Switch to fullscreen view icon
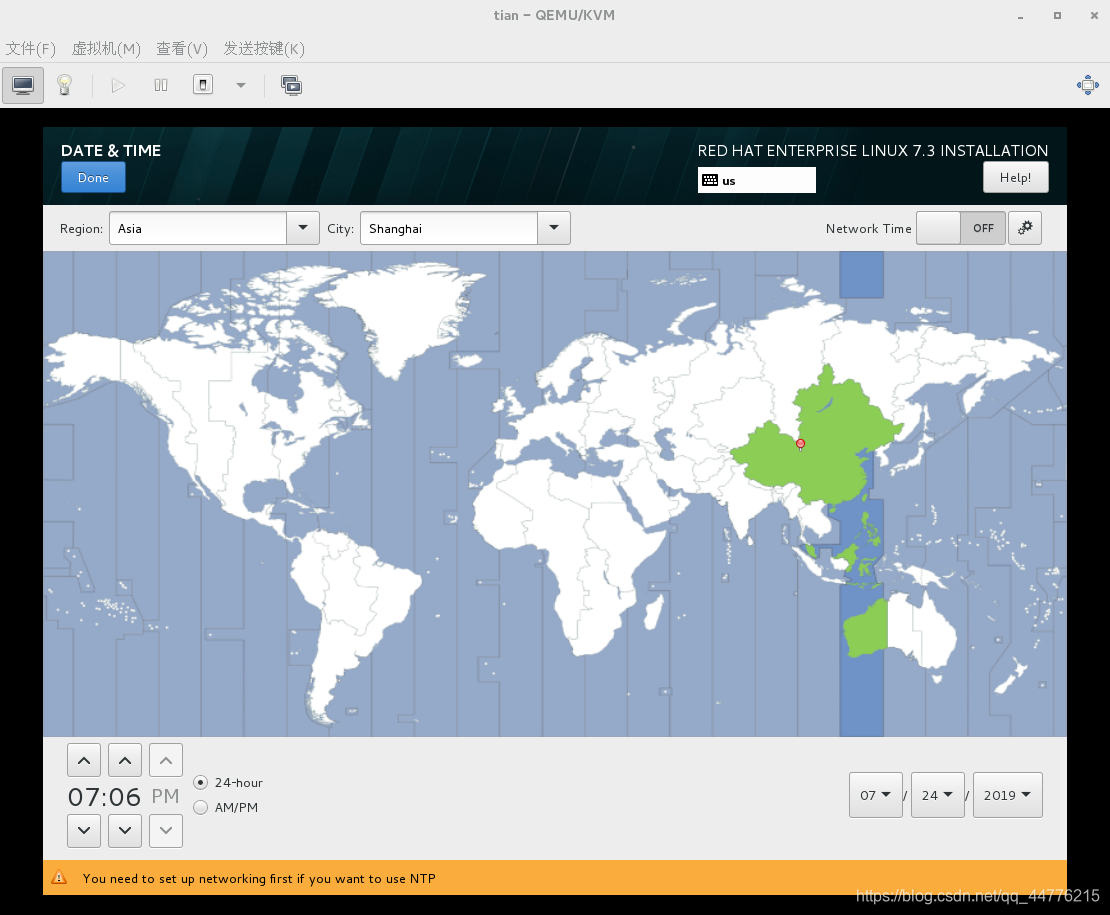1110x915 pixels. (1087, 86)
